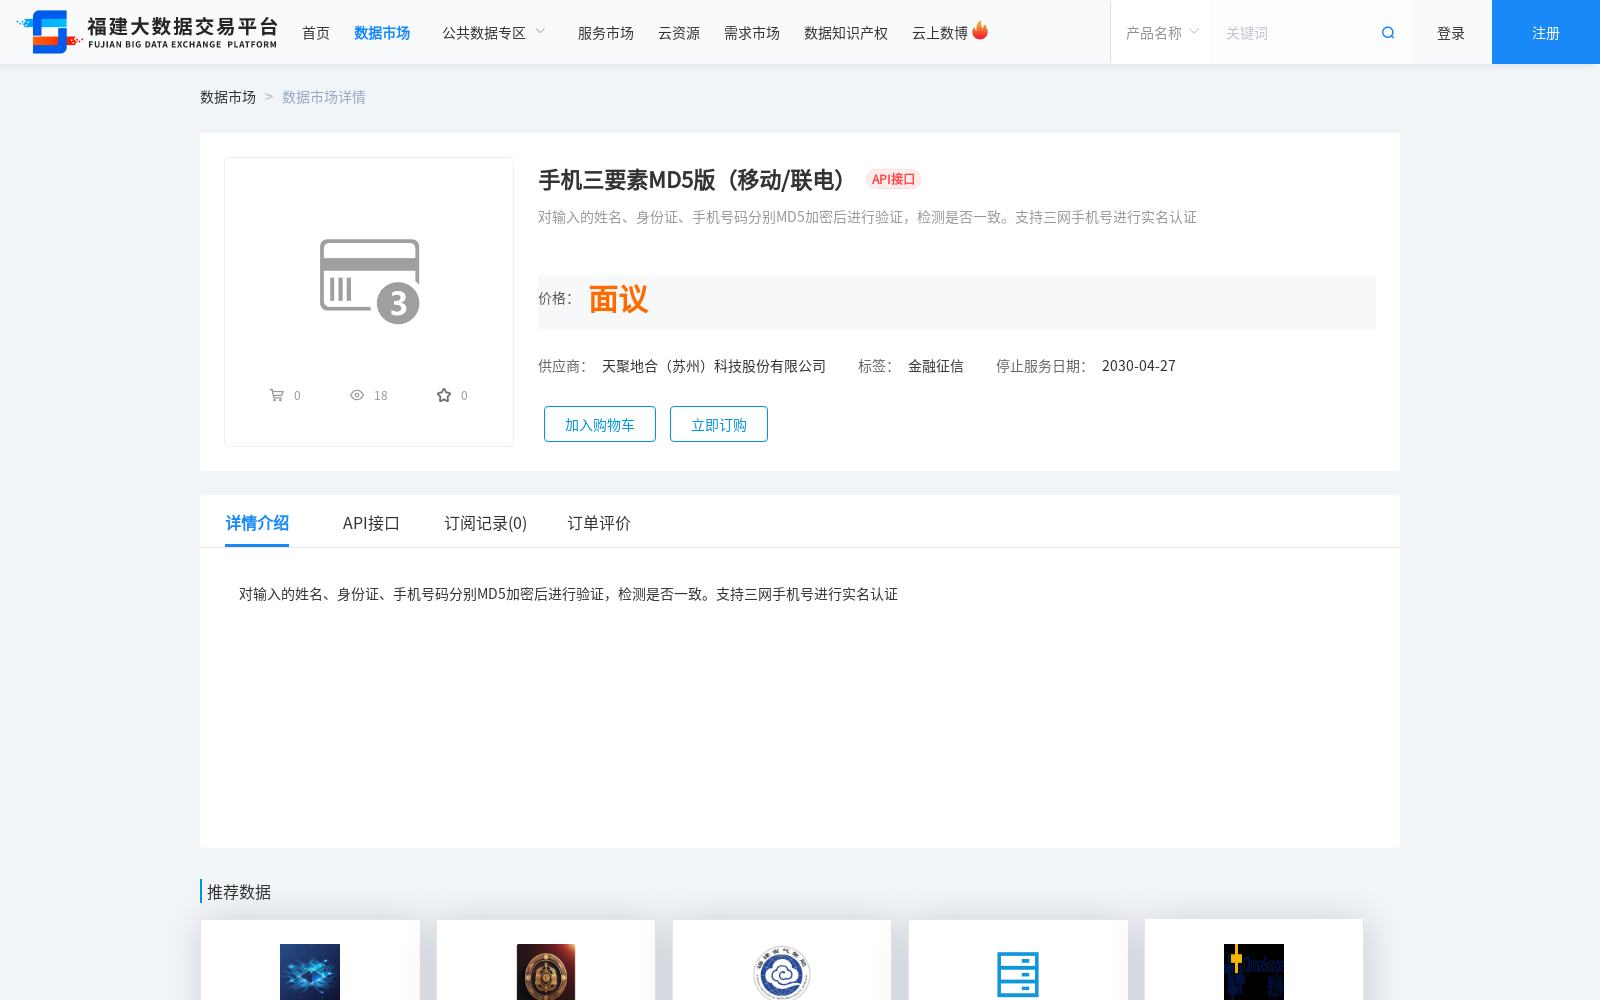
Task: Click the star favorite icon
Action: 444,395
